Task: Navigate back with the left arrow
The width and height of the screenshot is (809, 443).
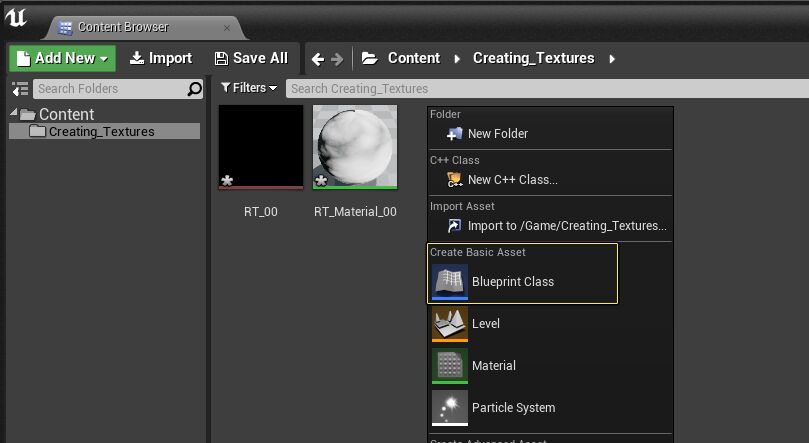Action: coord(318,59)
